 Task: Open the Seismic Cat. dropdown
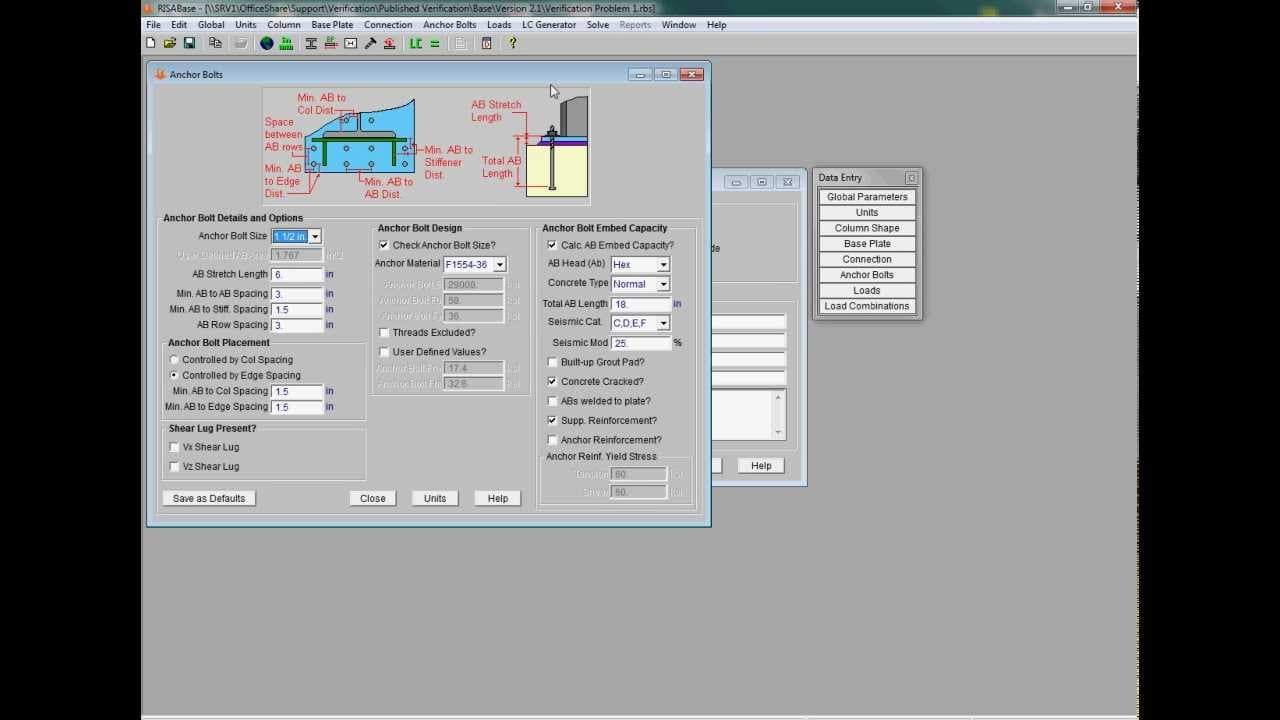pyautogui.click(x=663, y=323)
